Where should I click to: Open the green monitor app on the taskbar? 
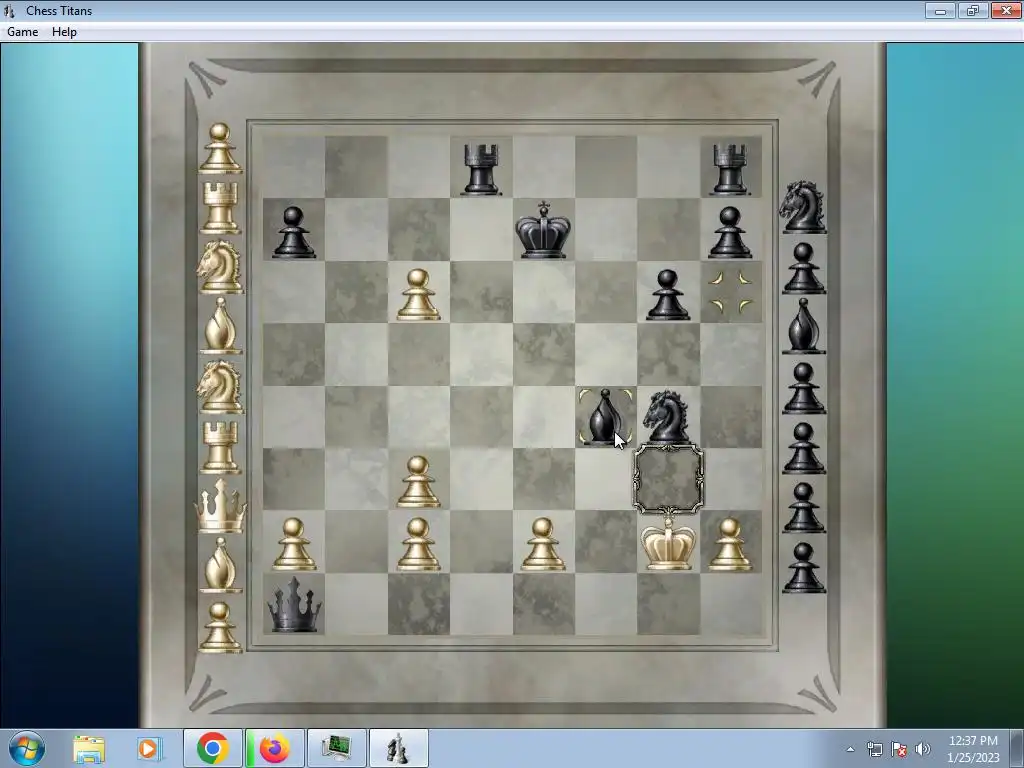pyautogui.click(x=336, y=748)
